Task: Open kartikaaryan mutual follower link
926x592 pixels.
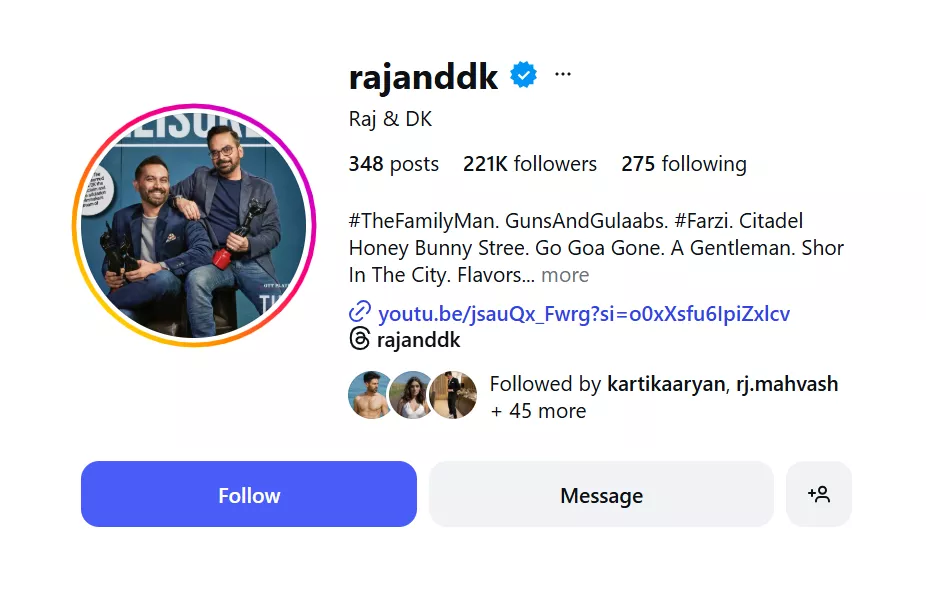Action: (666, 384)
